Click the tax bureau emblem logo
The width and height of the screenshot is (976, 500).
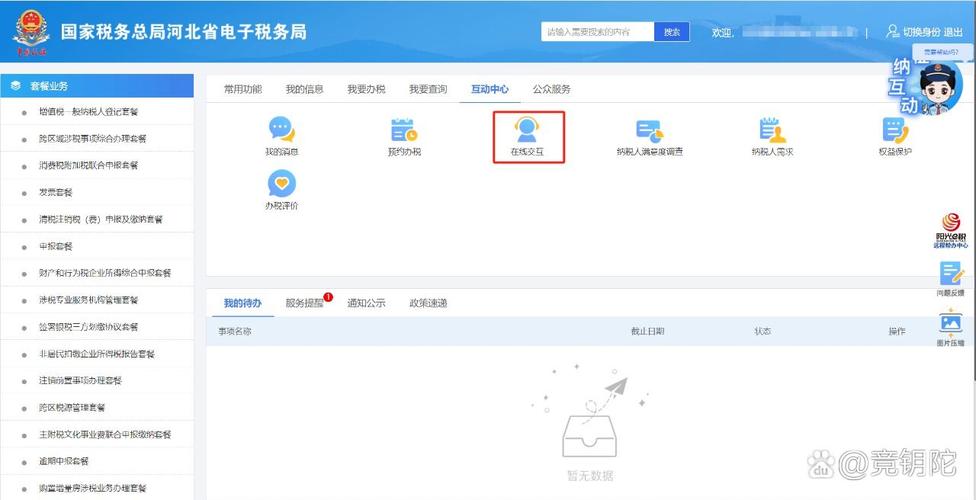tap(31, 32)
